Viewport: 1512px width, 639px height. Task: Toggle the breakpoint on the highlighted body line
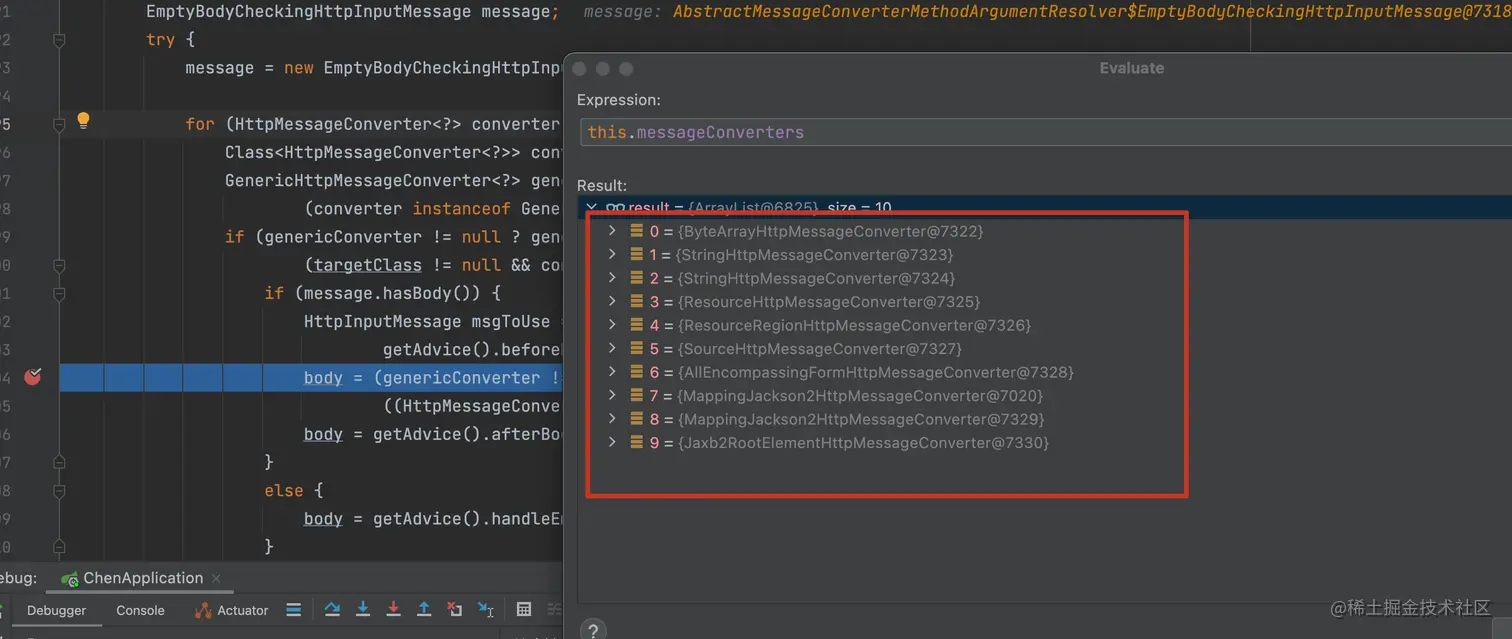coord(33,377)
